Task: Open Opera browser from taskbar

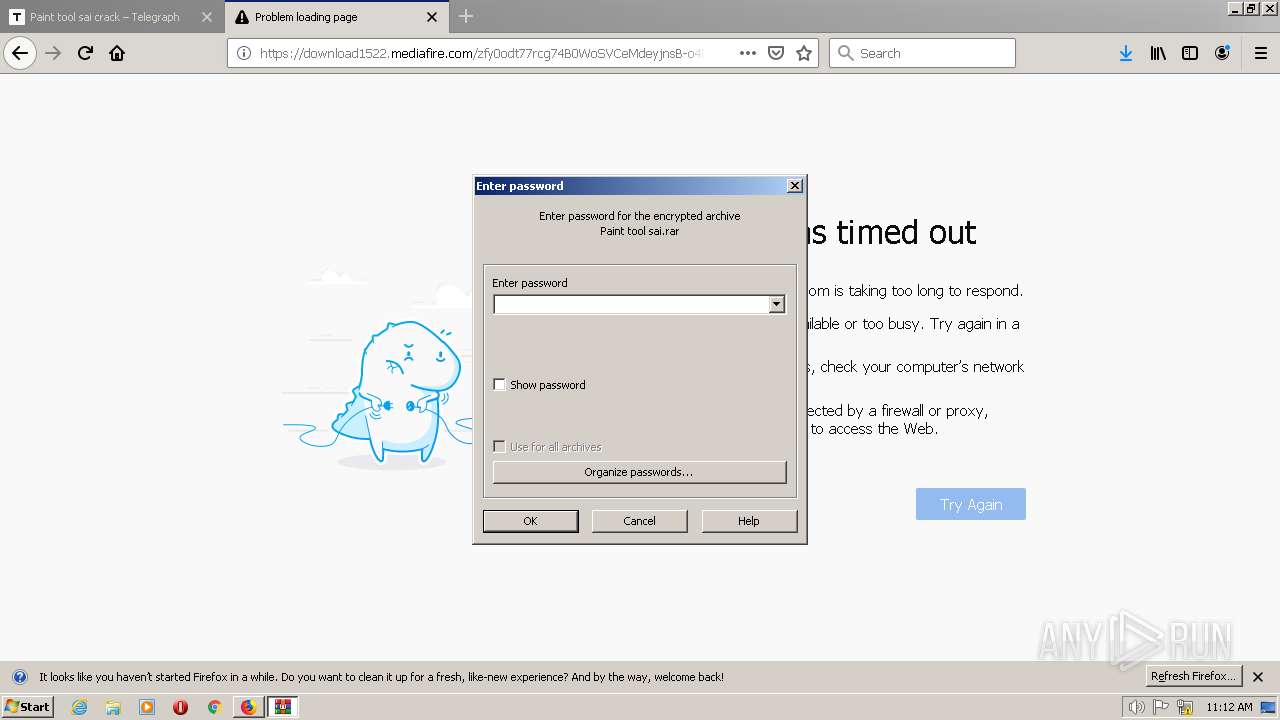Action: coord(180,707)
